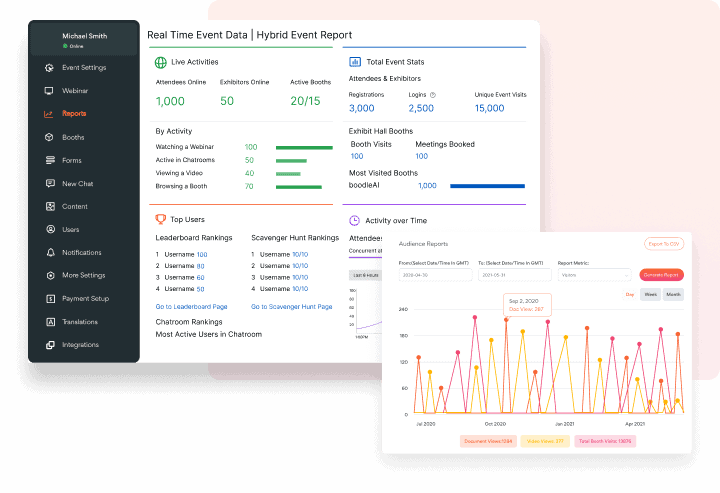Open the From date picker field
Viewport: 720px width, 493px height.
pos(434,274)
